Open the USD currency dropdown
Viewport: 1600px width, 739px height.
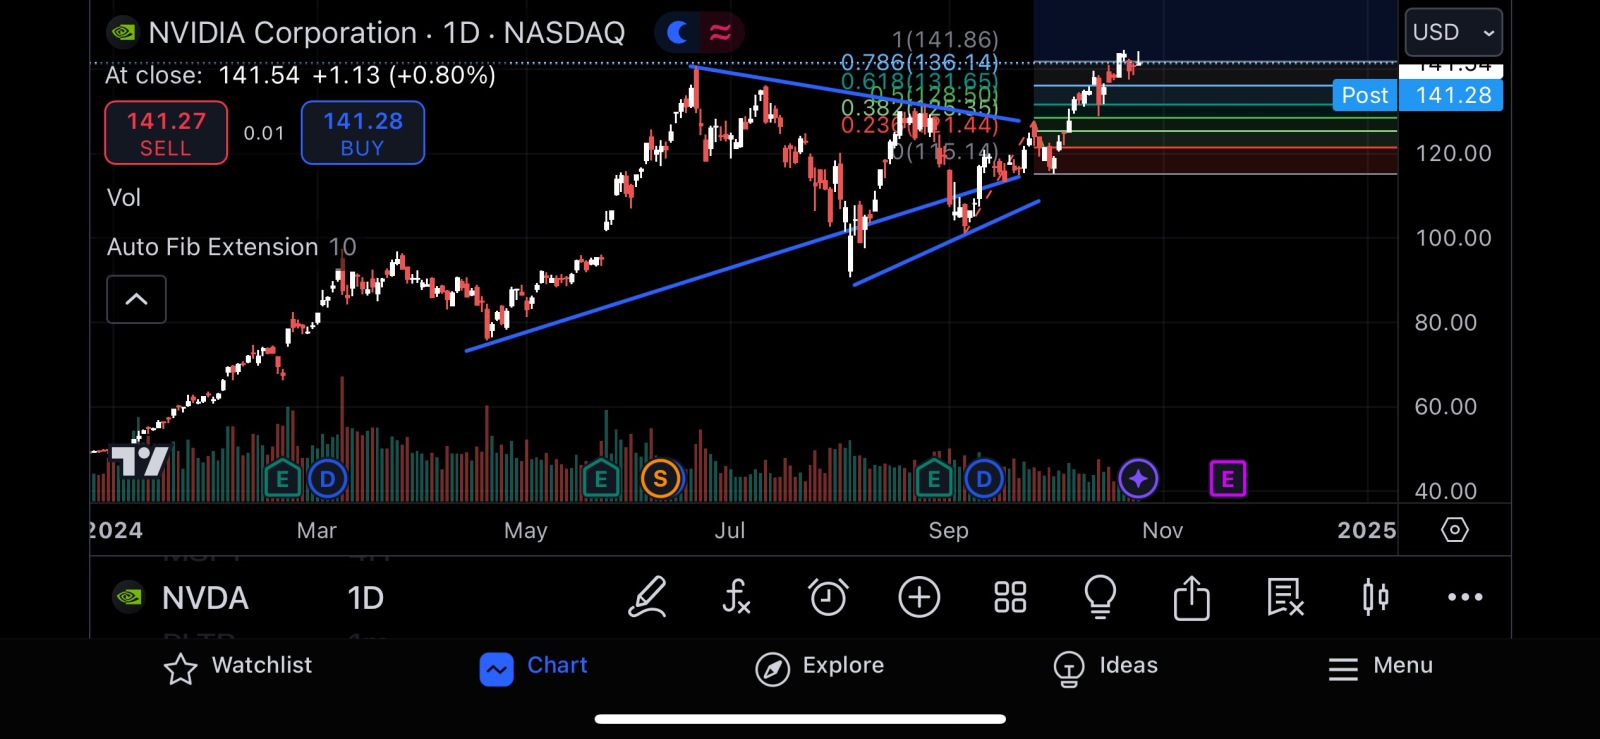click(x=1453, y=32)
